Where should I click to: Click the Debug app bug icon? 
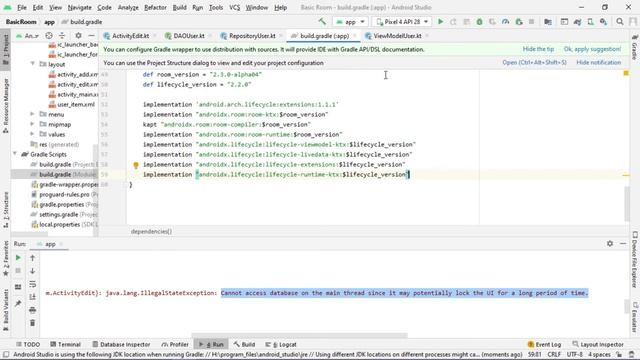click(x=480, y=22)
